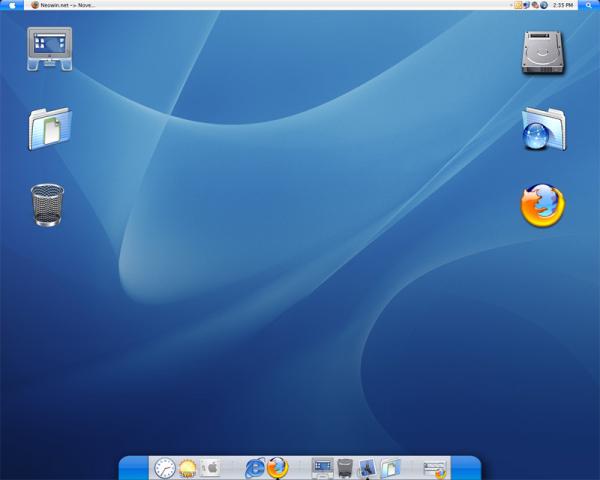
Task: Launch Firefox from the dock
Action: 277,467
